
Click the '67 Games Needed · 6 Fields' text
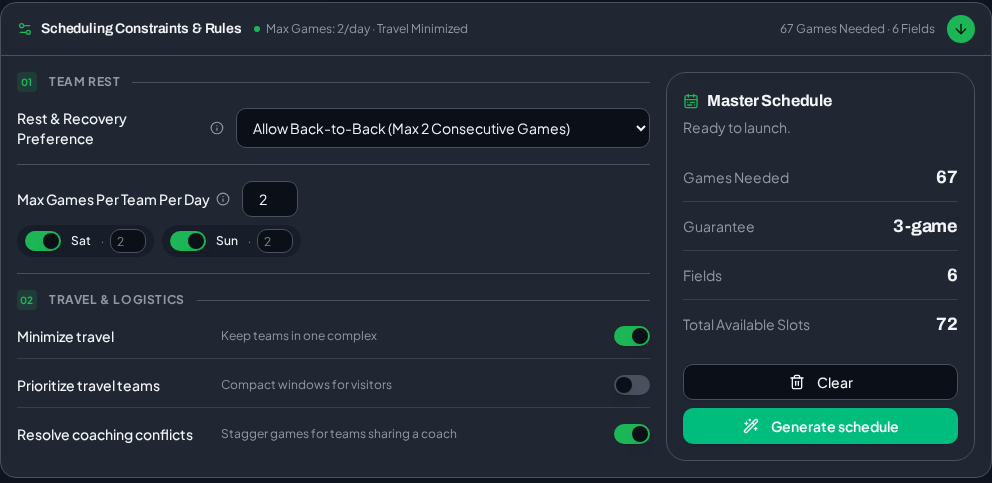click(x=857, y=29)
